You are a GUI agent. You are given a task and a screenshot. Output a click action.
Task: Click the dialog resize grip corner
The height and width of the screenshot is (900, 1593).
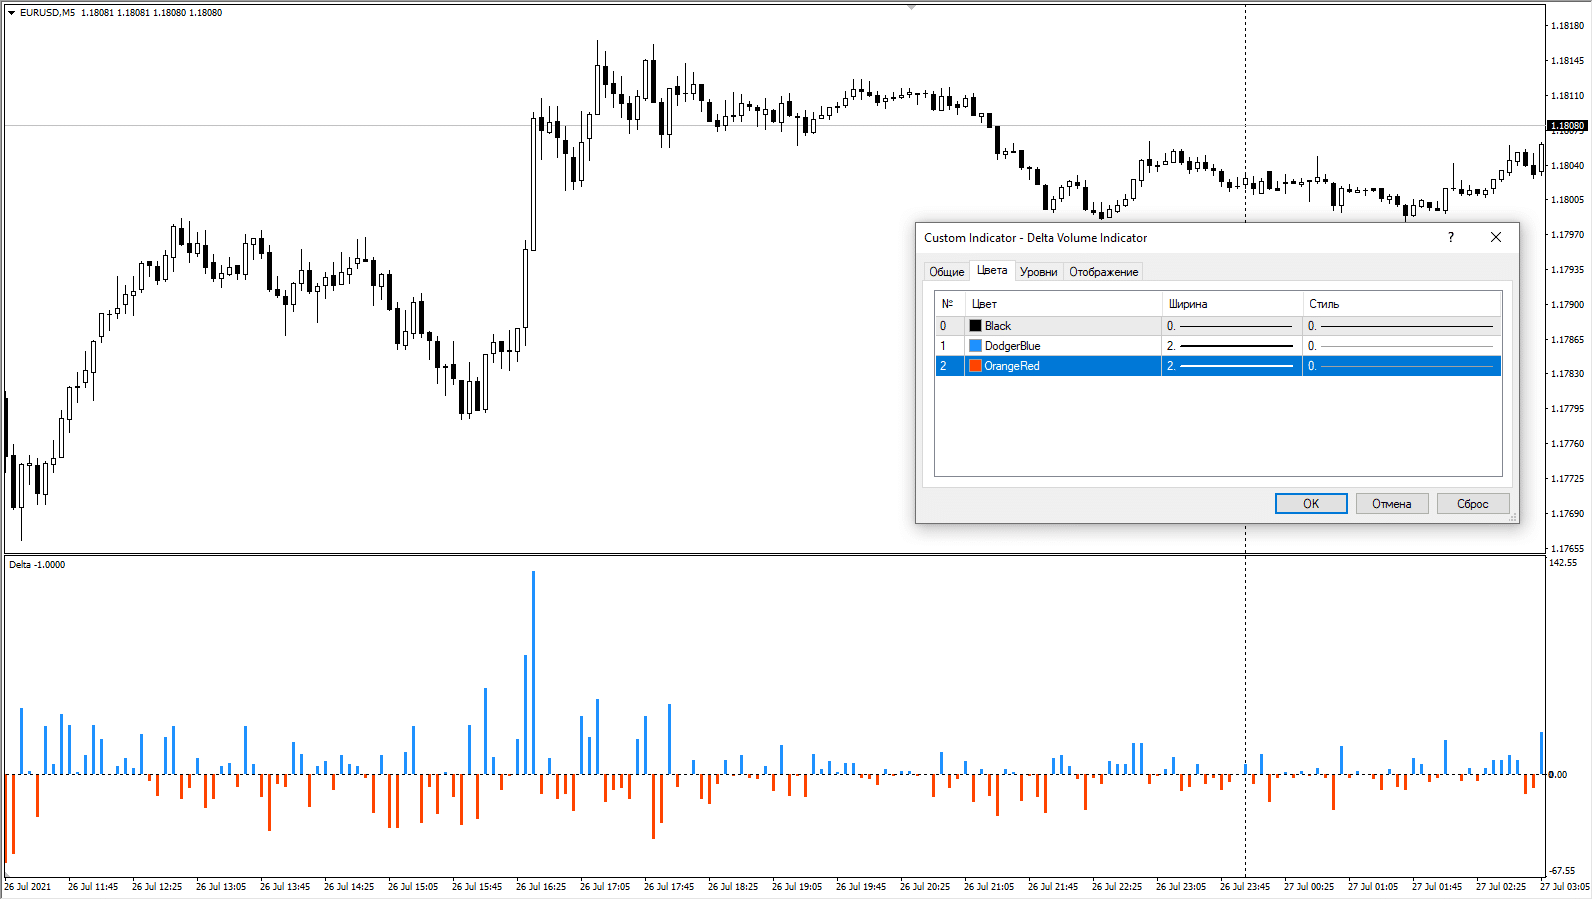click(x=1513, y=517)
